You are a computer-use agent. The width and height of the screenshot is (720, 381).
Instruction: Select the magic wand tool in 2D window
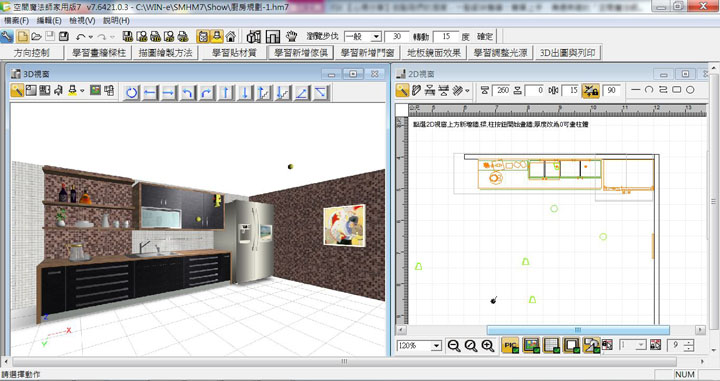tap(402, 90)
